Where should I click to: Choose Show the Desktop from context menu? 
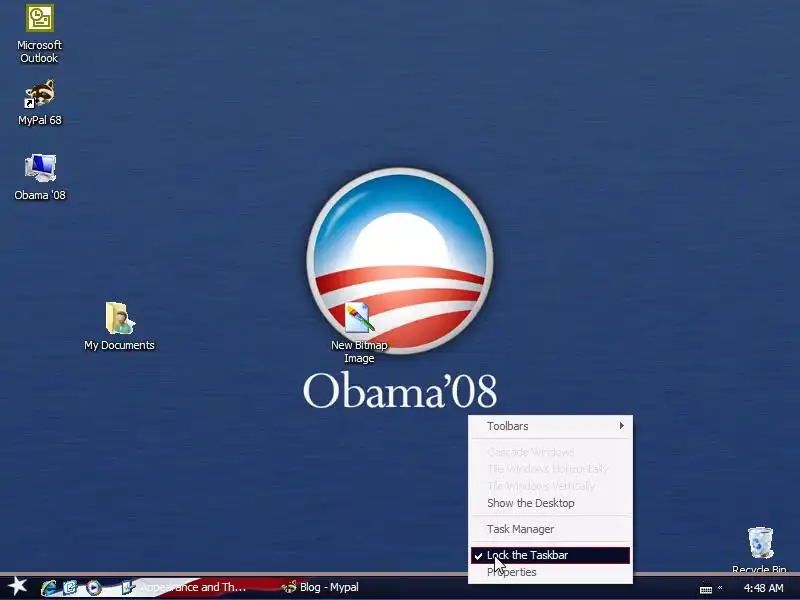[551, 503]
